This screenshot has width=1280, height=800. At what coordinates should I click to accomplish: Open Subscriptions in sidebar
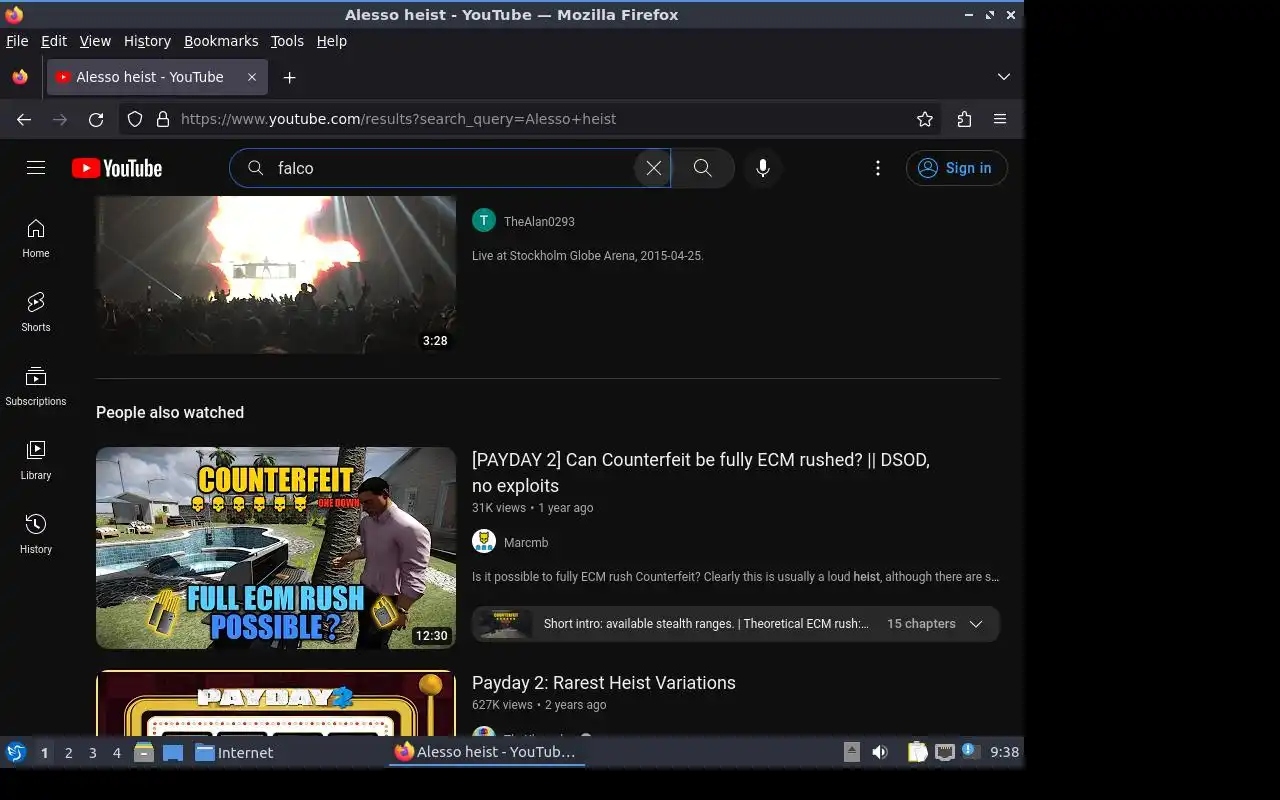tap(36, 387)
